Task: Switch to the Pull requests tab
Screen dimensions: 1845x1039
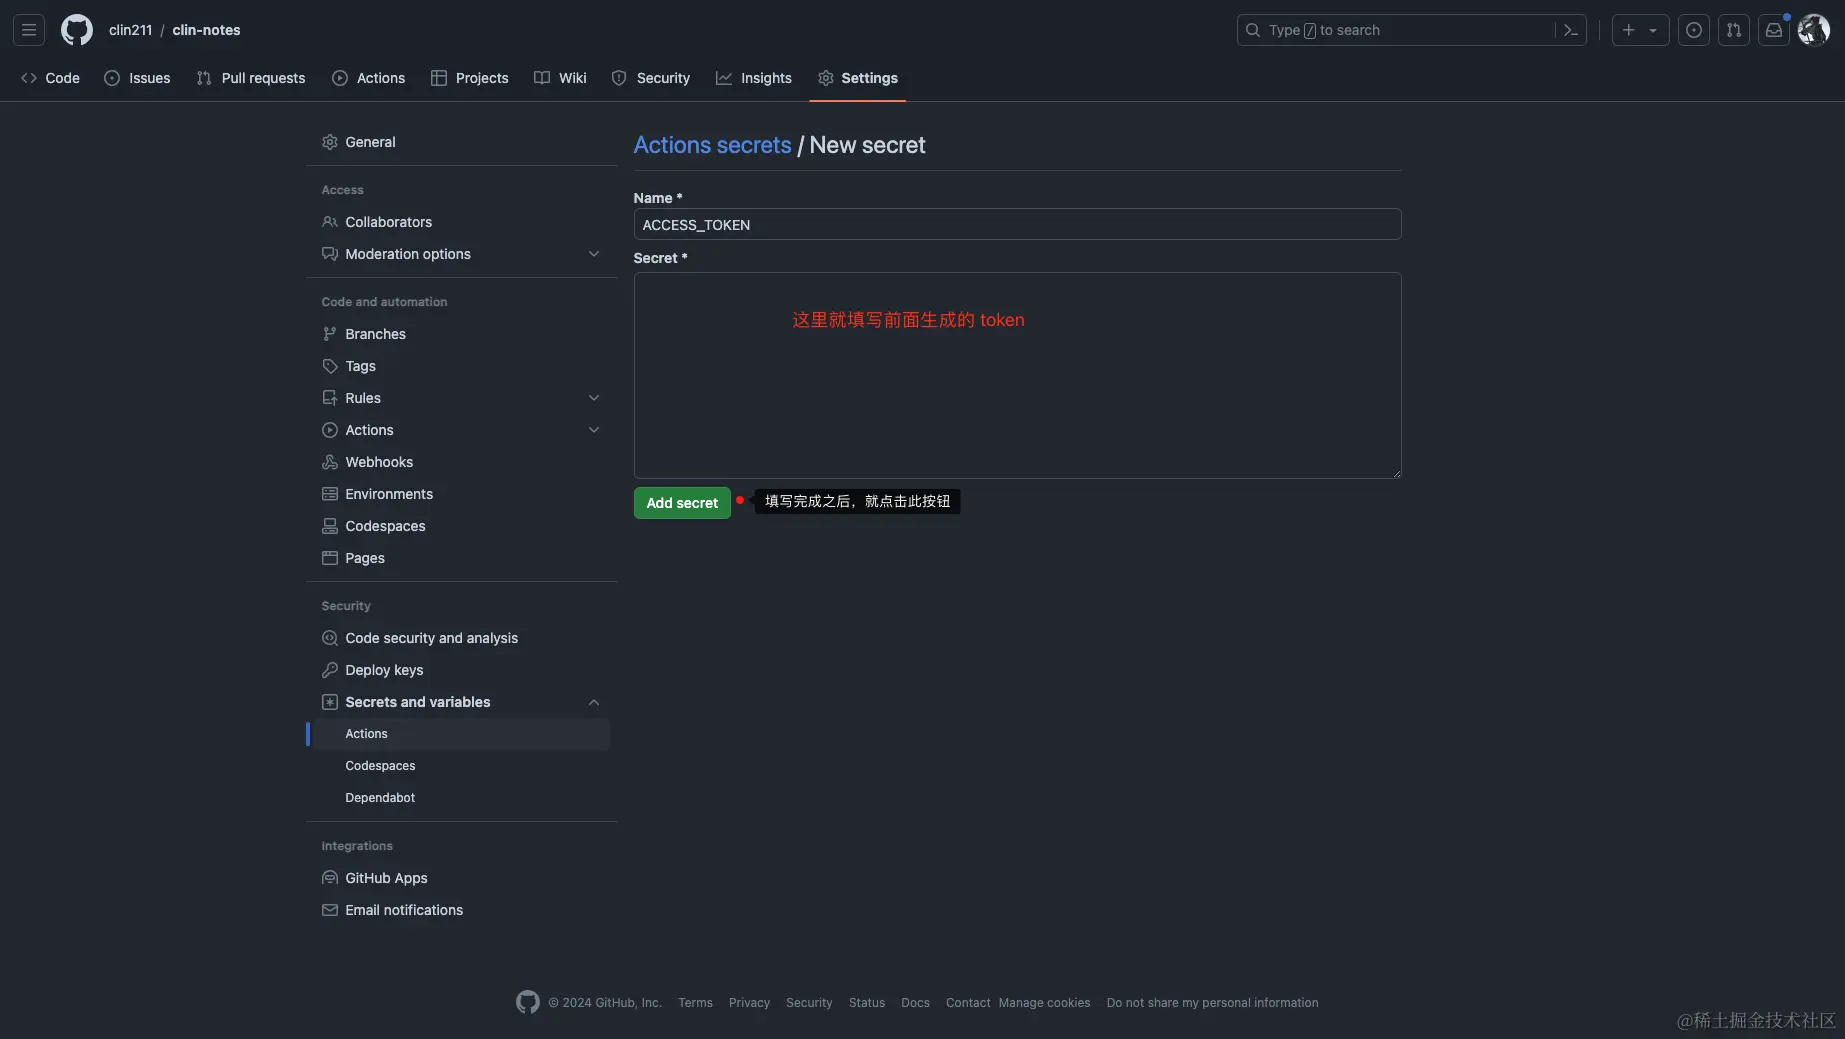Action: click(x=251, y=78)
